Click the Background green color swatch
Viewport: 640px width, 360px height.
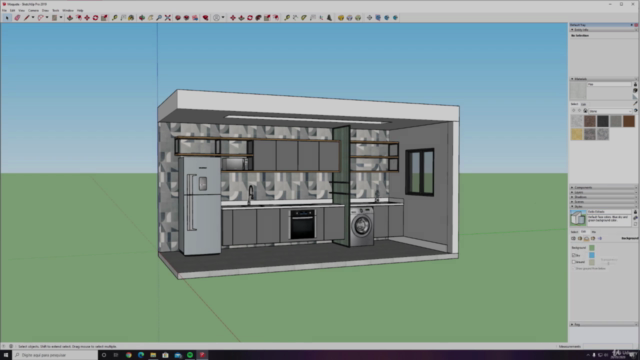592,248
